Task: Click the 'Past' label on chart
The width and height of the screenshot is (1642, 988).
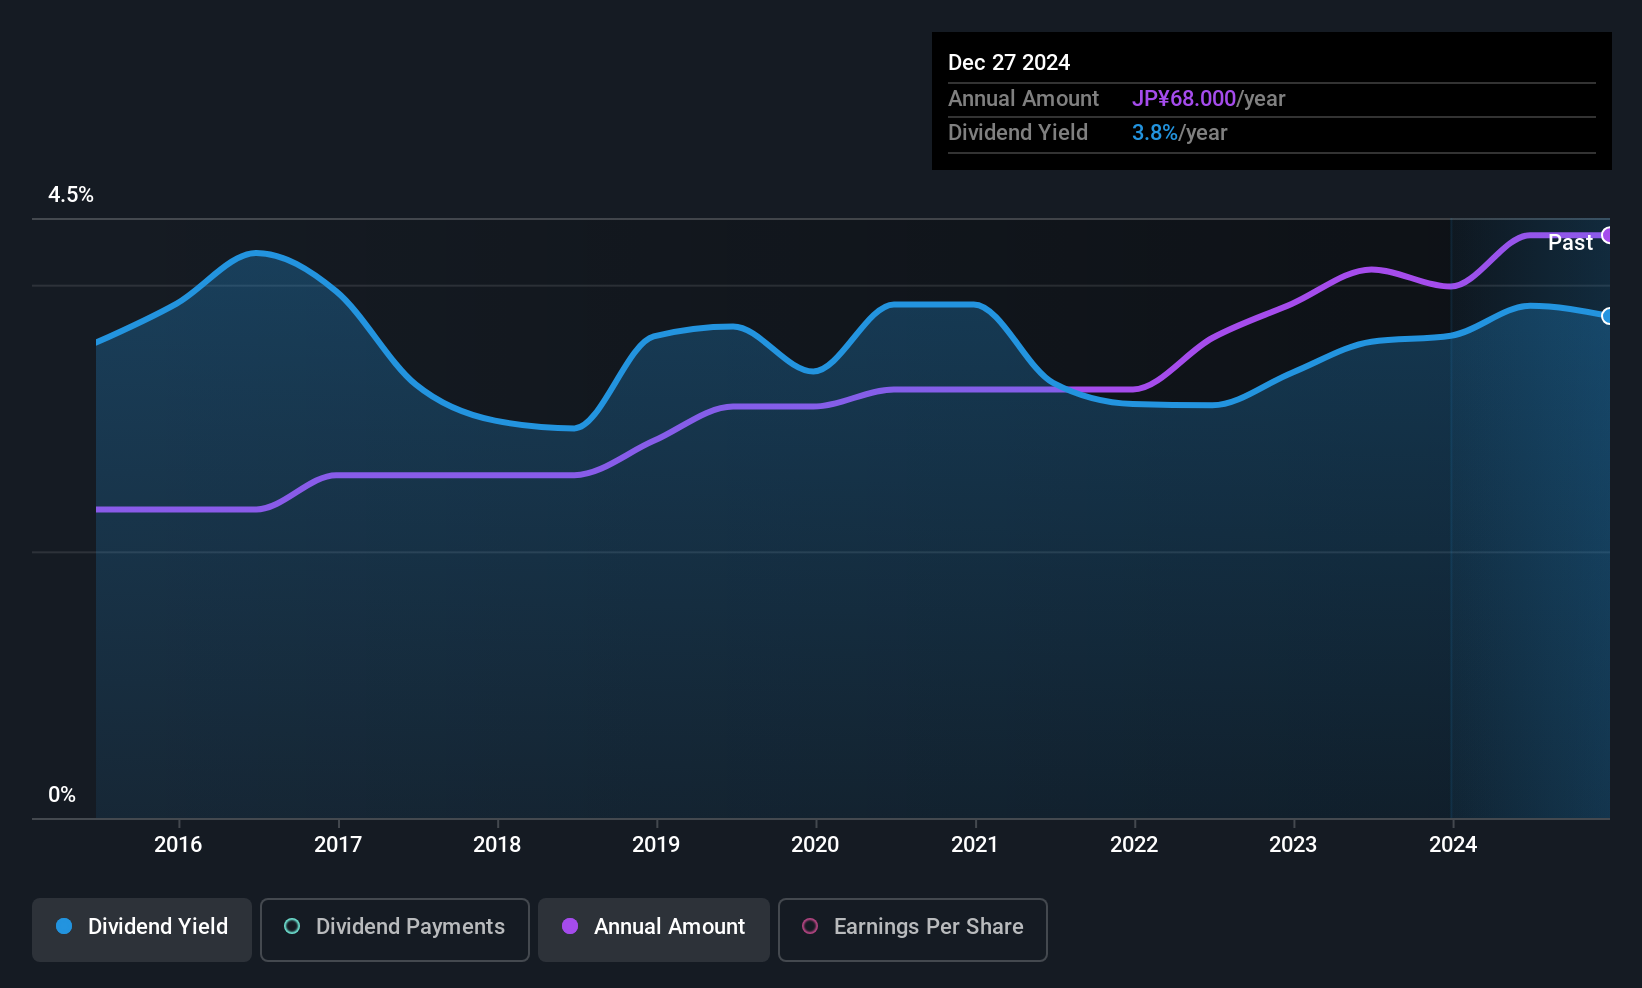Action: pos(1570,243)
